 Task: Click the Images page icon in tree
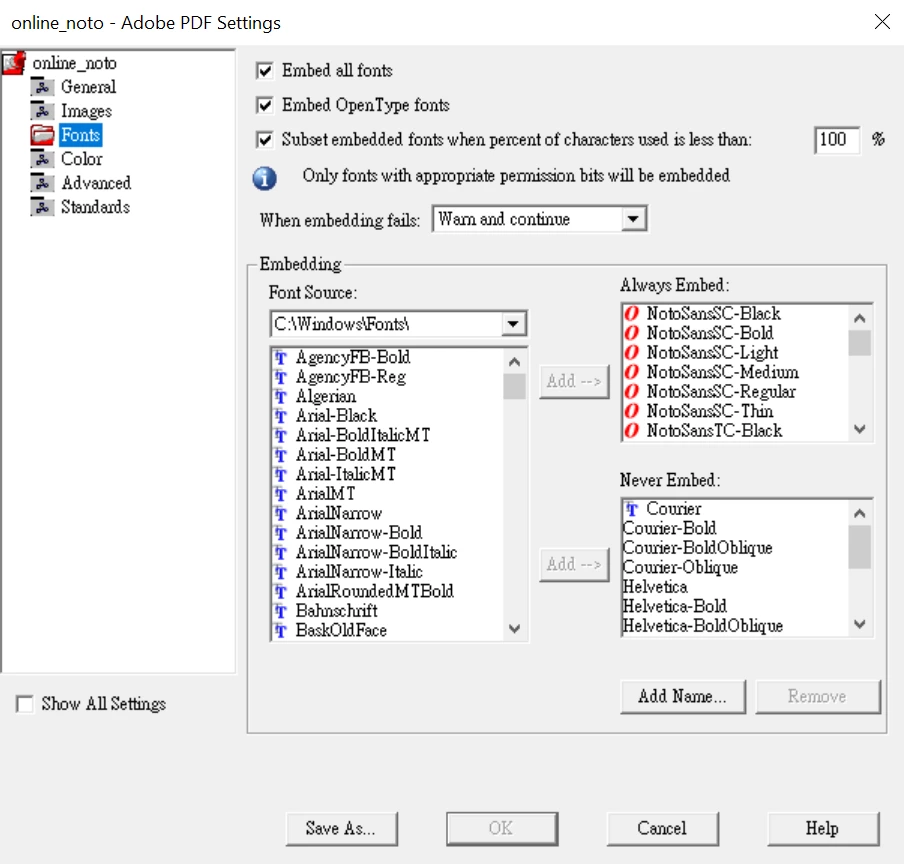[x=42, y=111]
